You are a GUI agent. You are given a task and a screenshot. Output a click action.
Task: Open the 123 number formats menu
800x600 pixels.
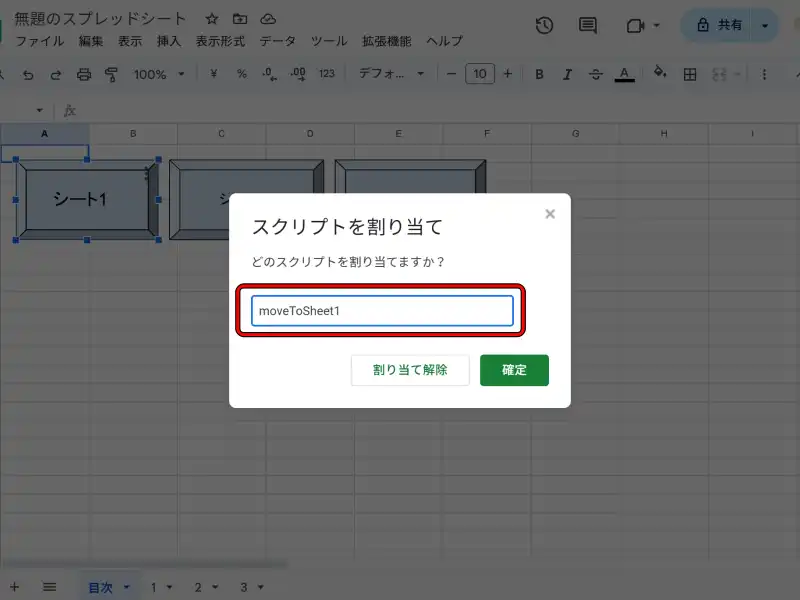coord(327,74)
